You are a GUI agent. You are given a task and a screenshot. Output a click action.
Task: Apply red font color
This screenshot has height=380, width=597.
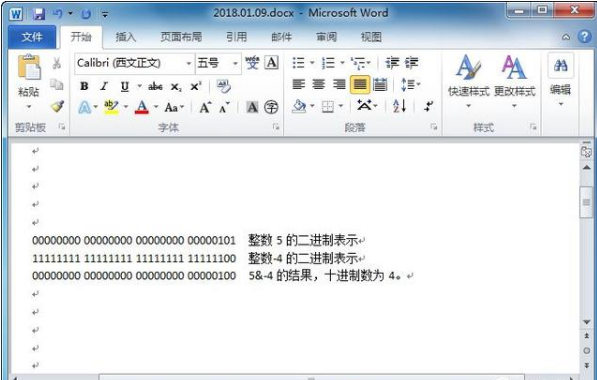pyautogui.click(x=142, y=107)
